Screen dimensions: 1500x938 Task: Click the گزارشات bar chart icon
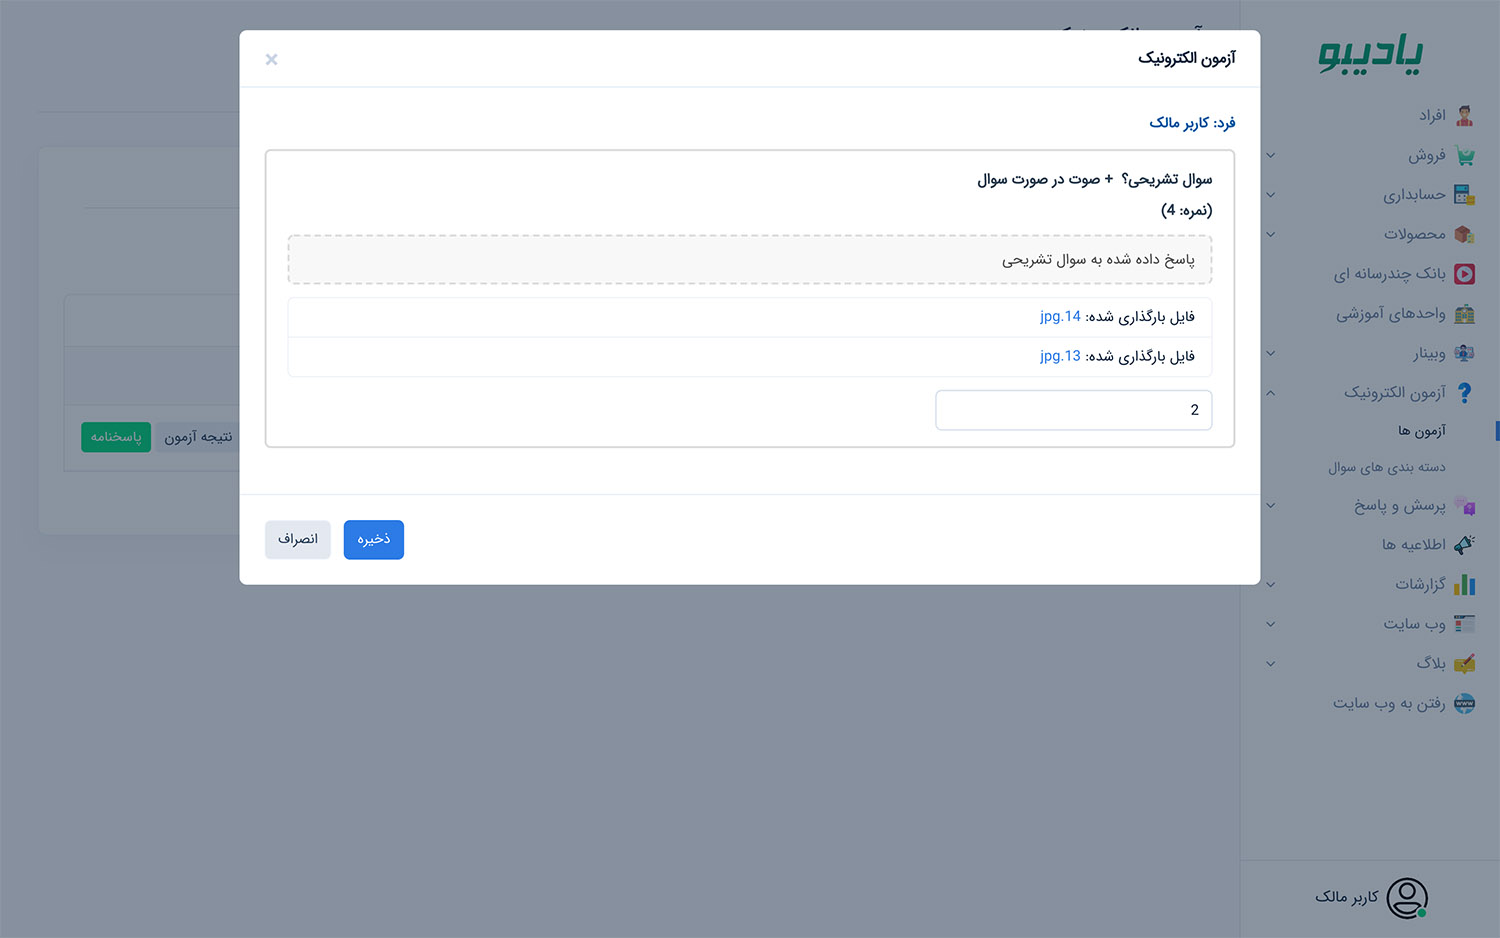[x=1464, y=584]
